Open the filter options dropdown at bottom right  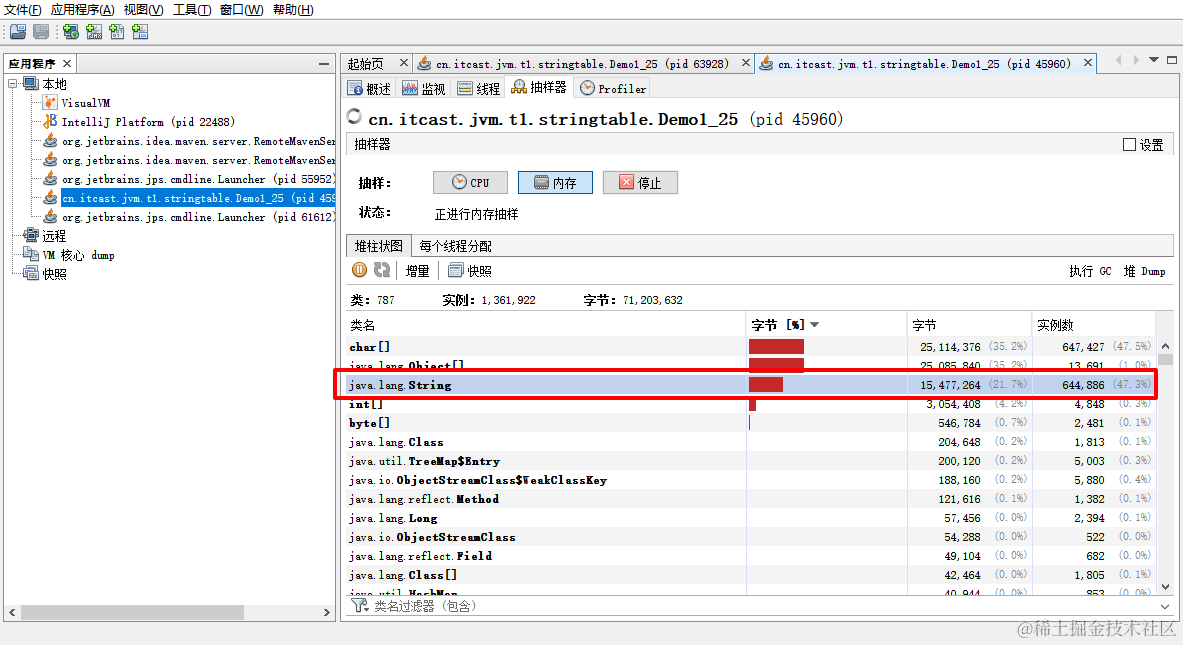click(x=1166, y=606)
